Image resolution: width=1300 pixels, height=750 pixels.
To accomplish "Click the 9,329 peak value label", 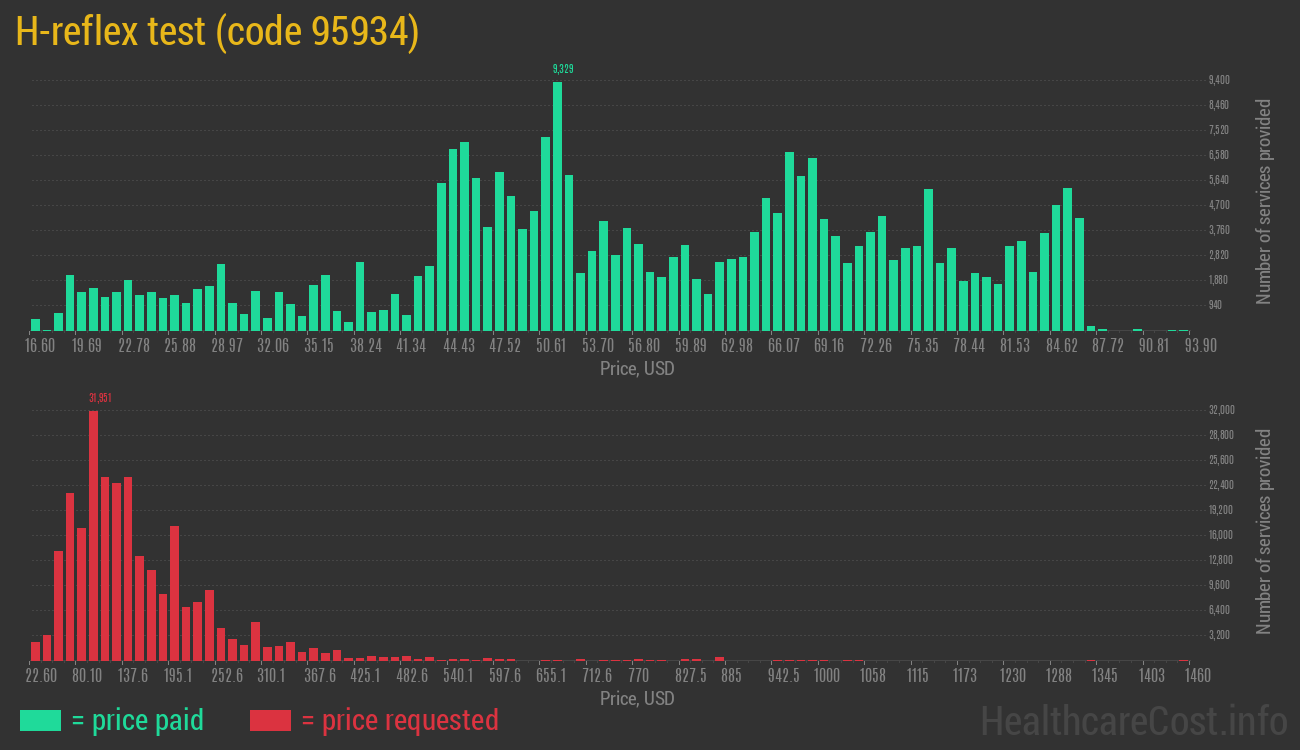I will tap(563, 69).
